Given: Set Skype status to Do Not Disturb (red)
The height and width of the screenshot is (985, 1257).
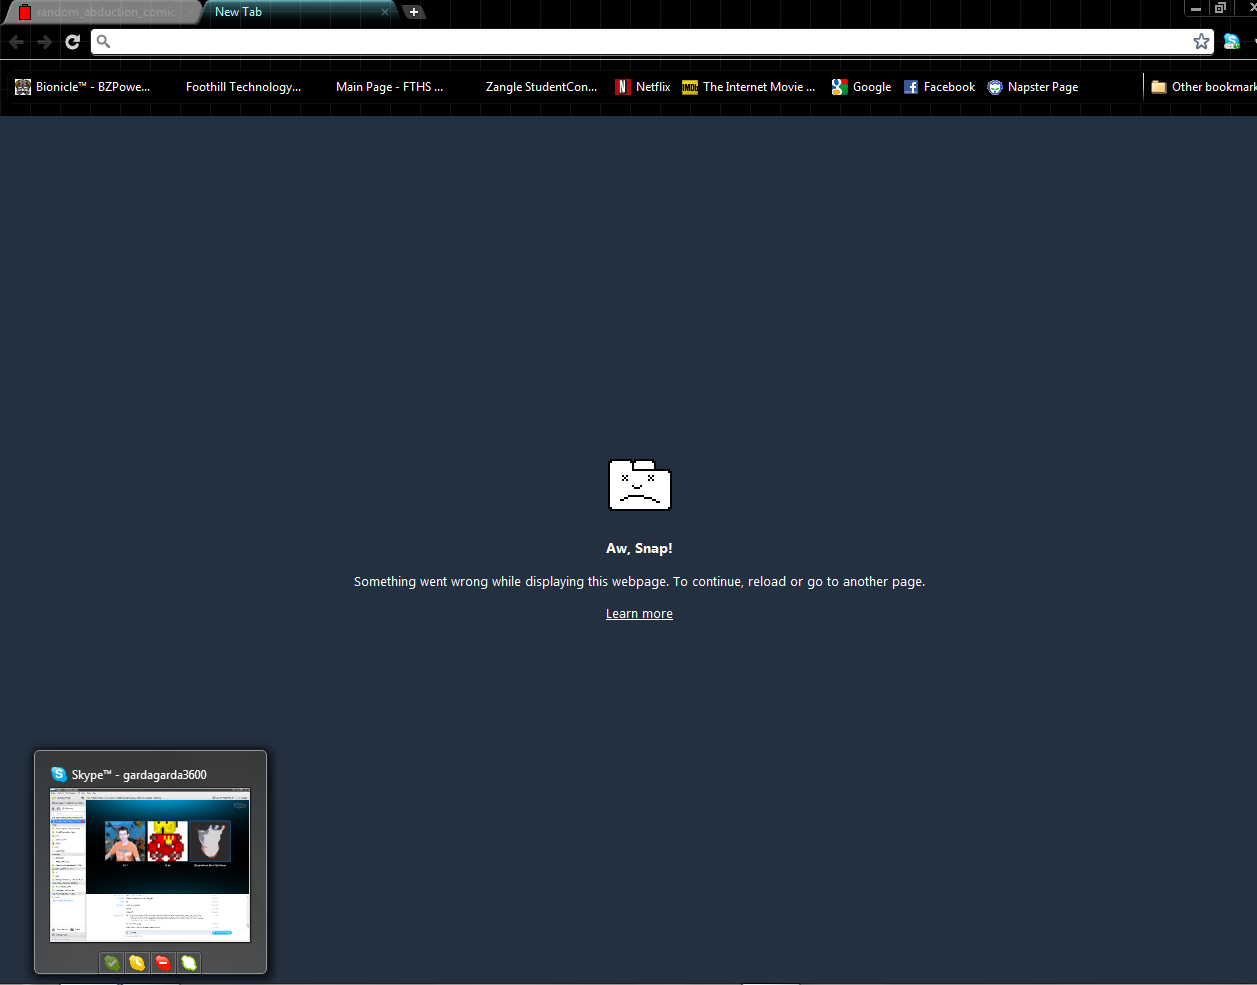Looking at the screenshot, I should coord(163,963).
